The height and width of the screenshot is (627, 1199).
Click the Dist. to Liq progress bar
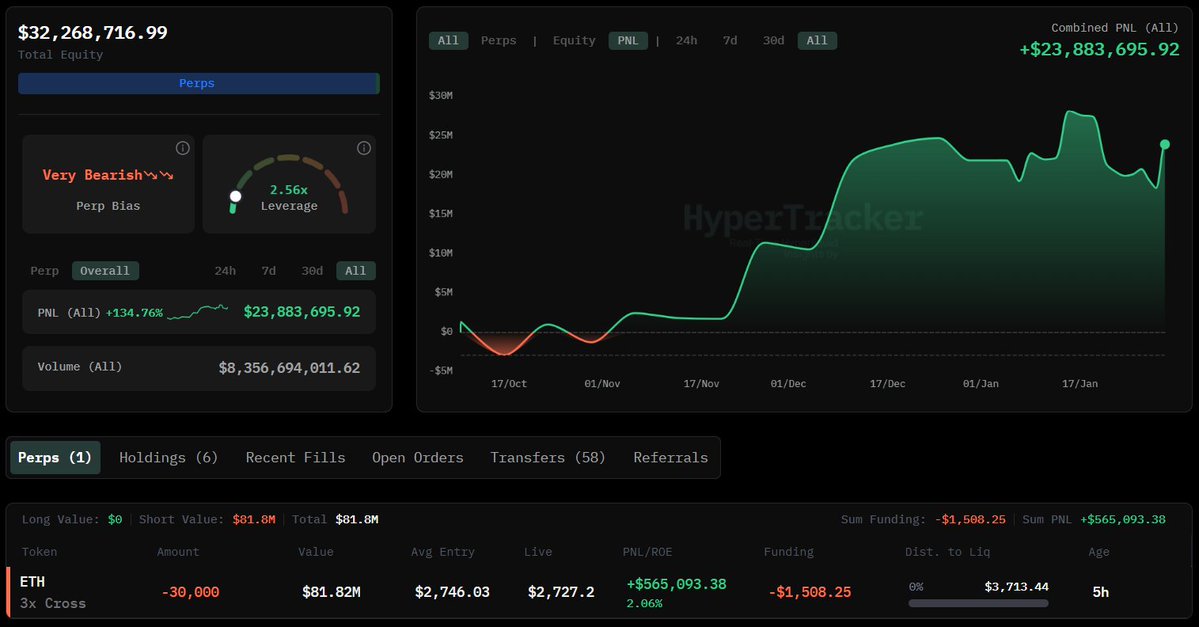tap(978, 603)
